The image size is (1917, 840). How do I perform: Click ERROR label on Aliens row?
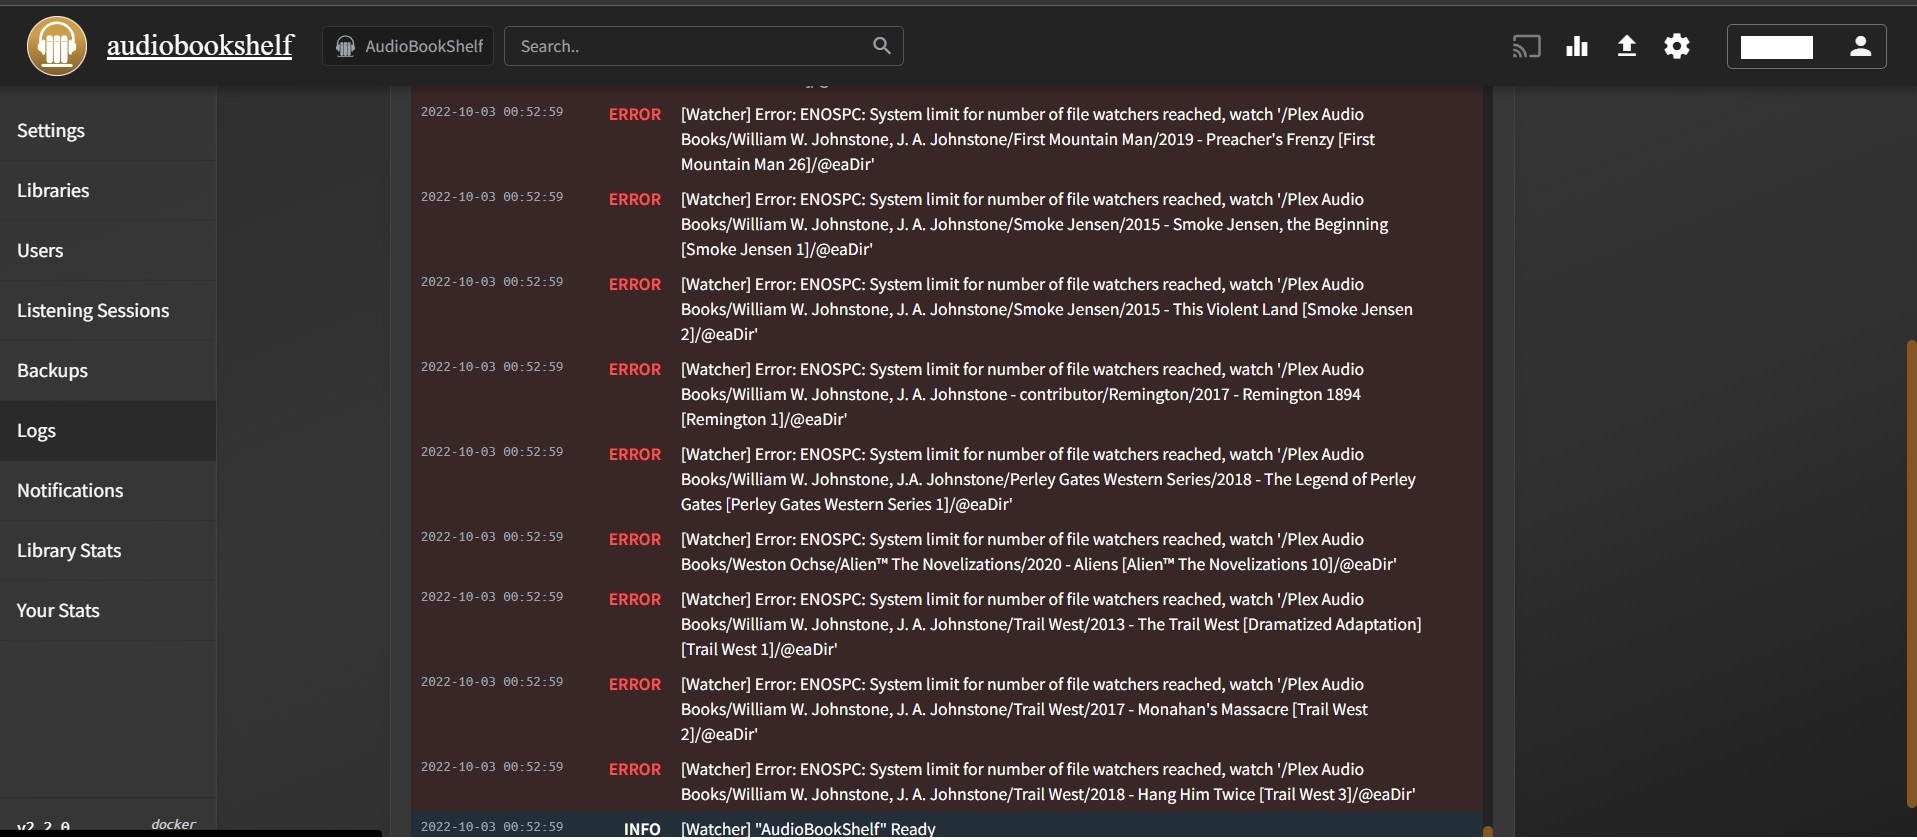click(x=635, y=539)
